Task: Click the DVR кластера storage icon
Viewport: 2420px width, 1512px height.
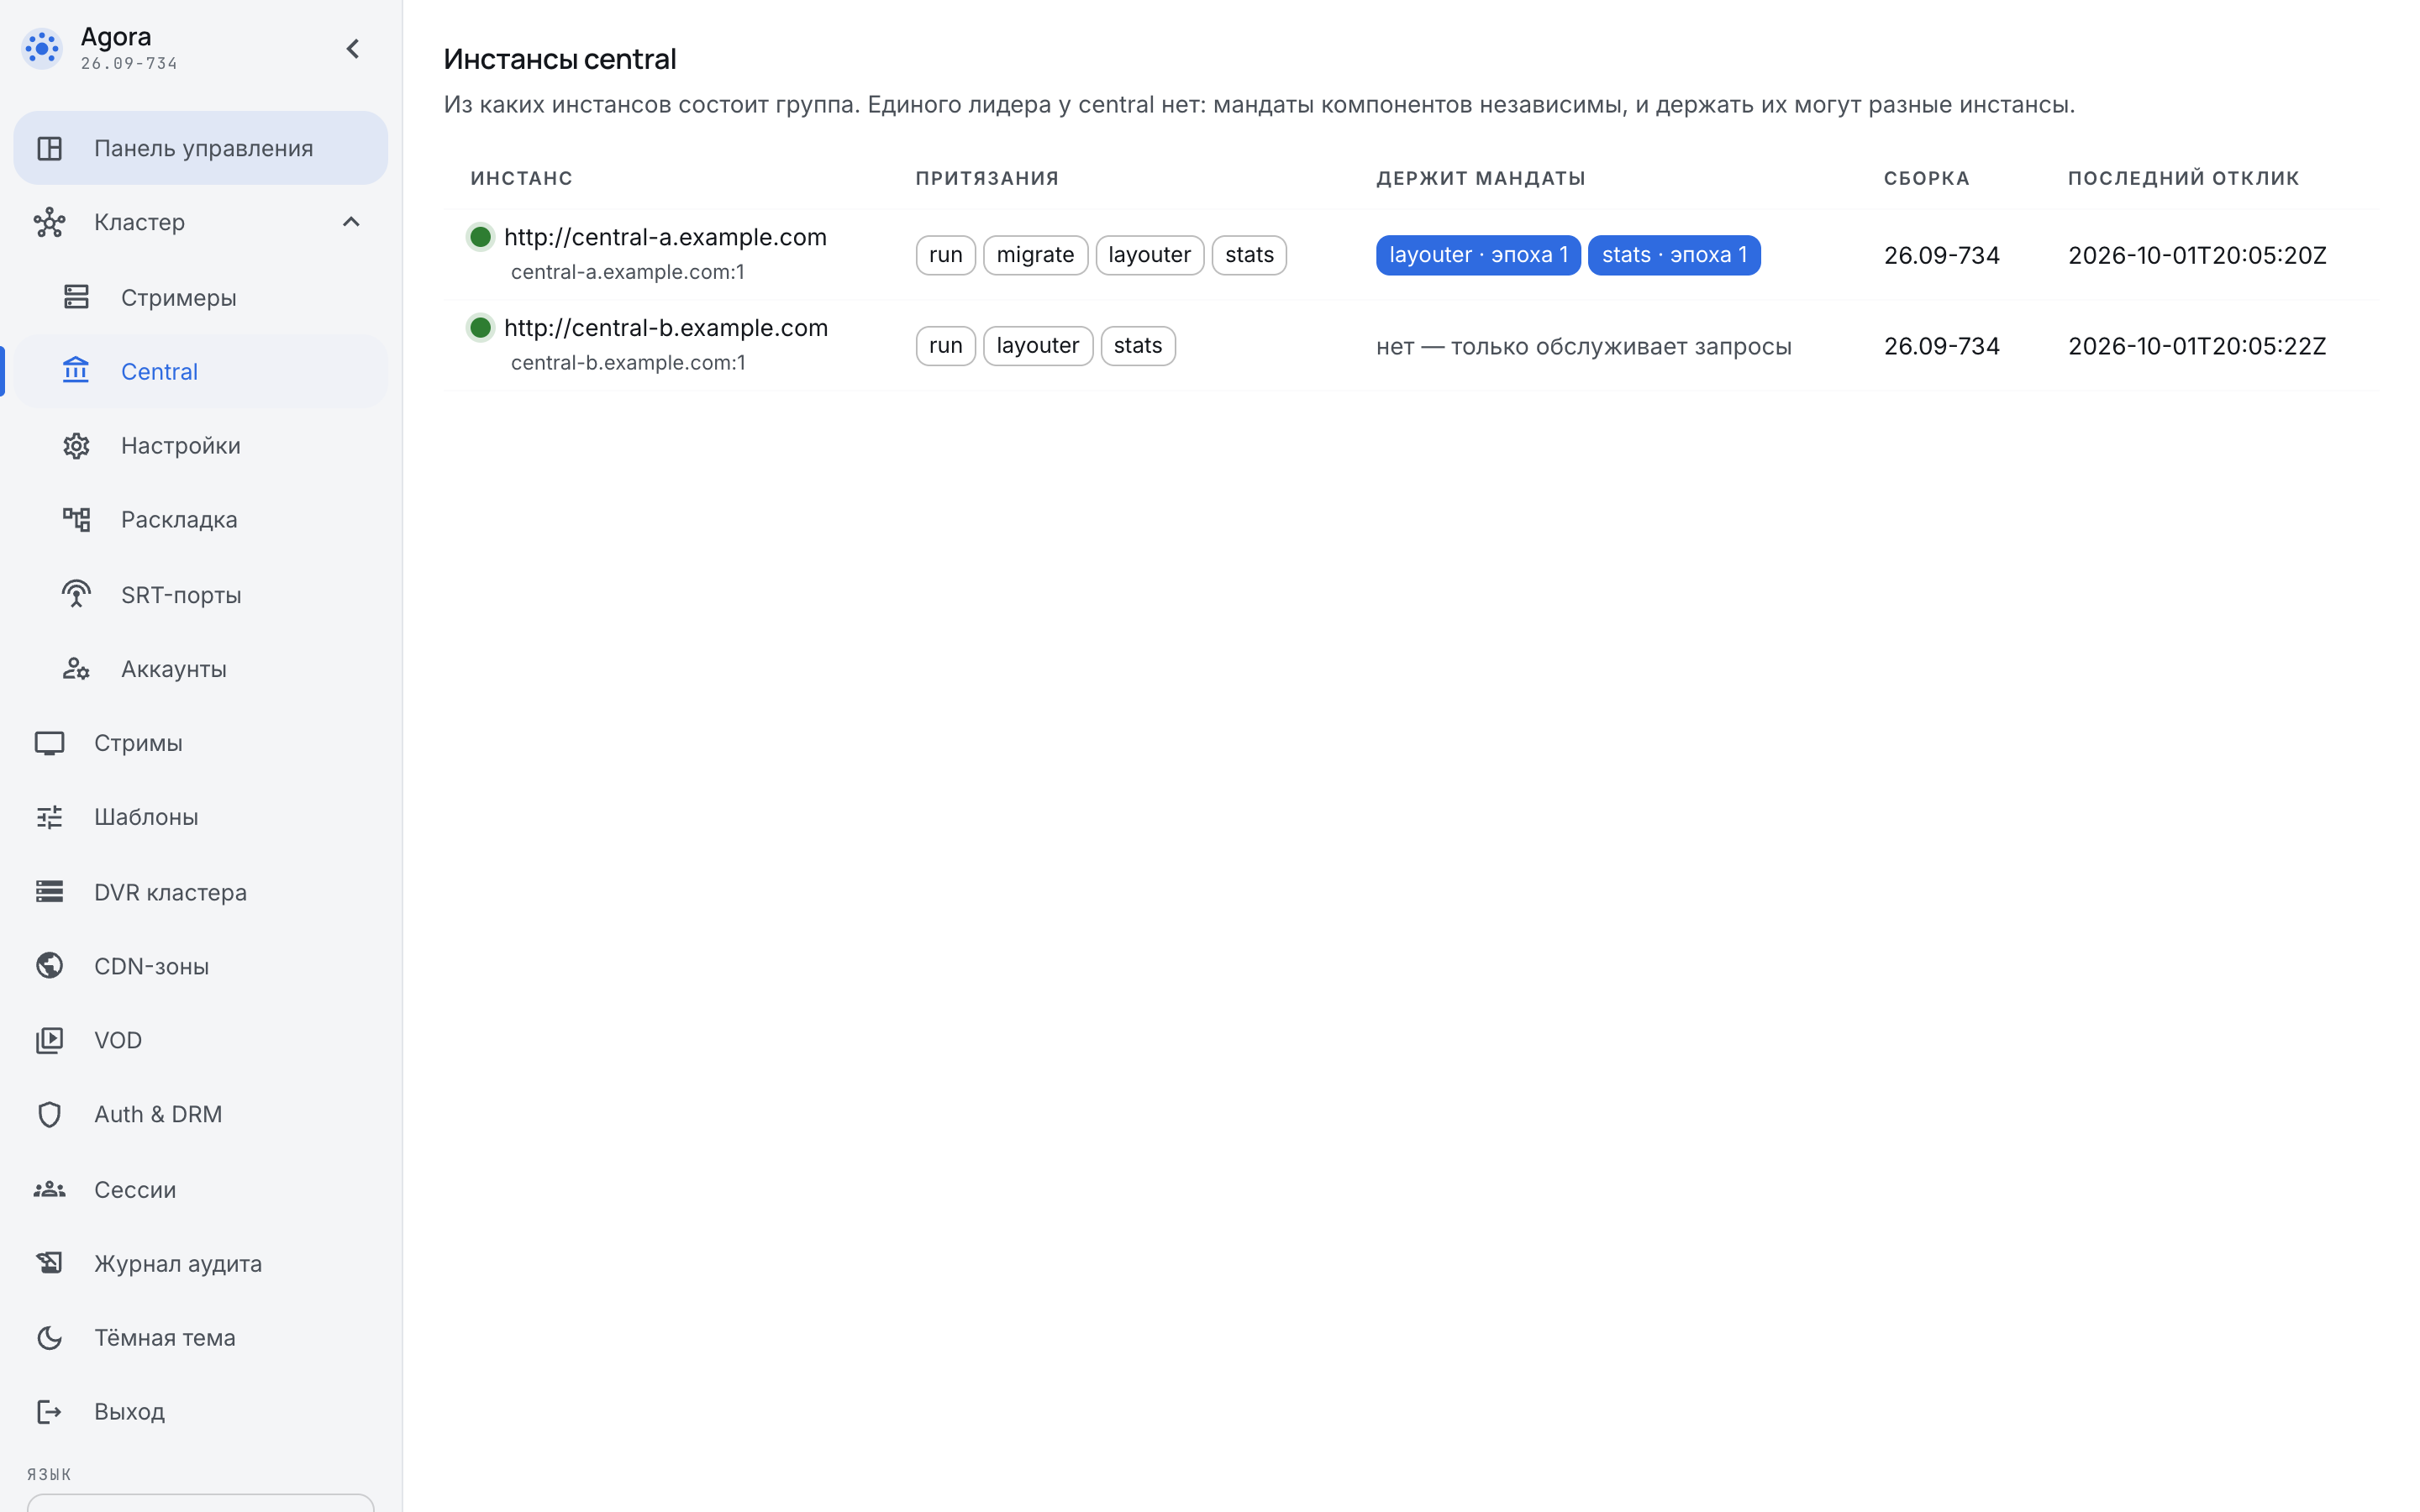Action: (49, 891)
